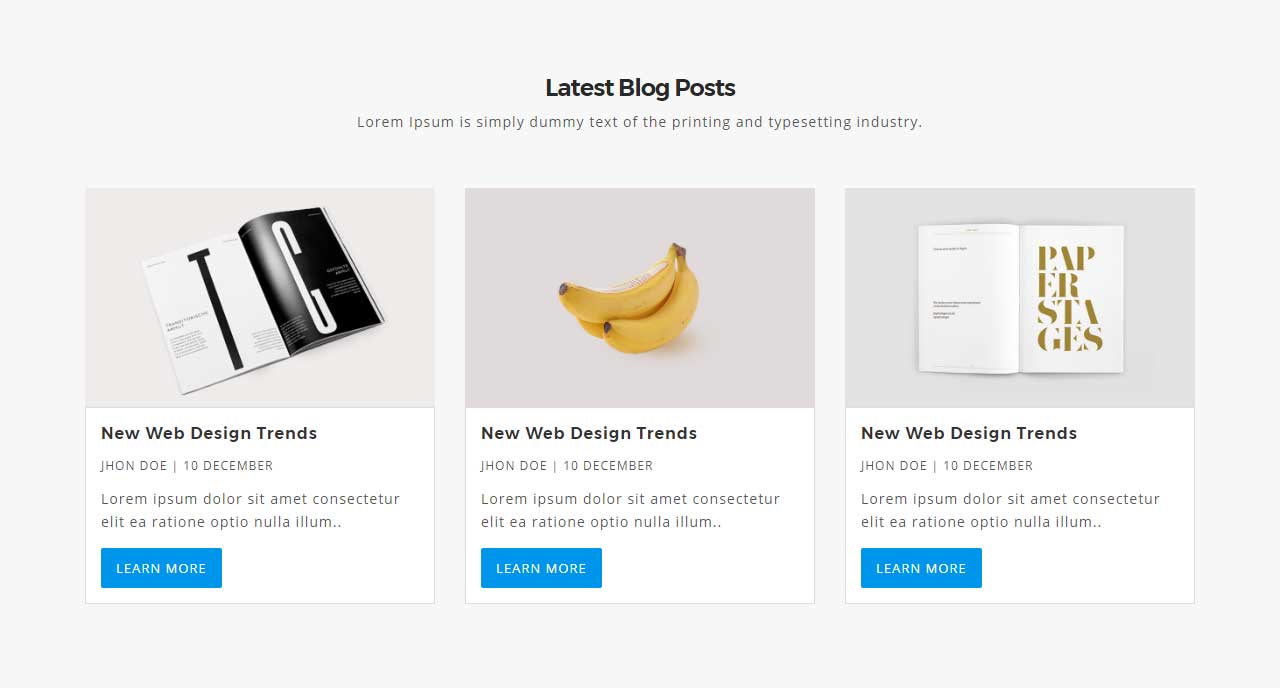The width and height of the screenshot is (1280, 688).
Task: Click Learn More under Paper Stages post
Action: point(921,568)
